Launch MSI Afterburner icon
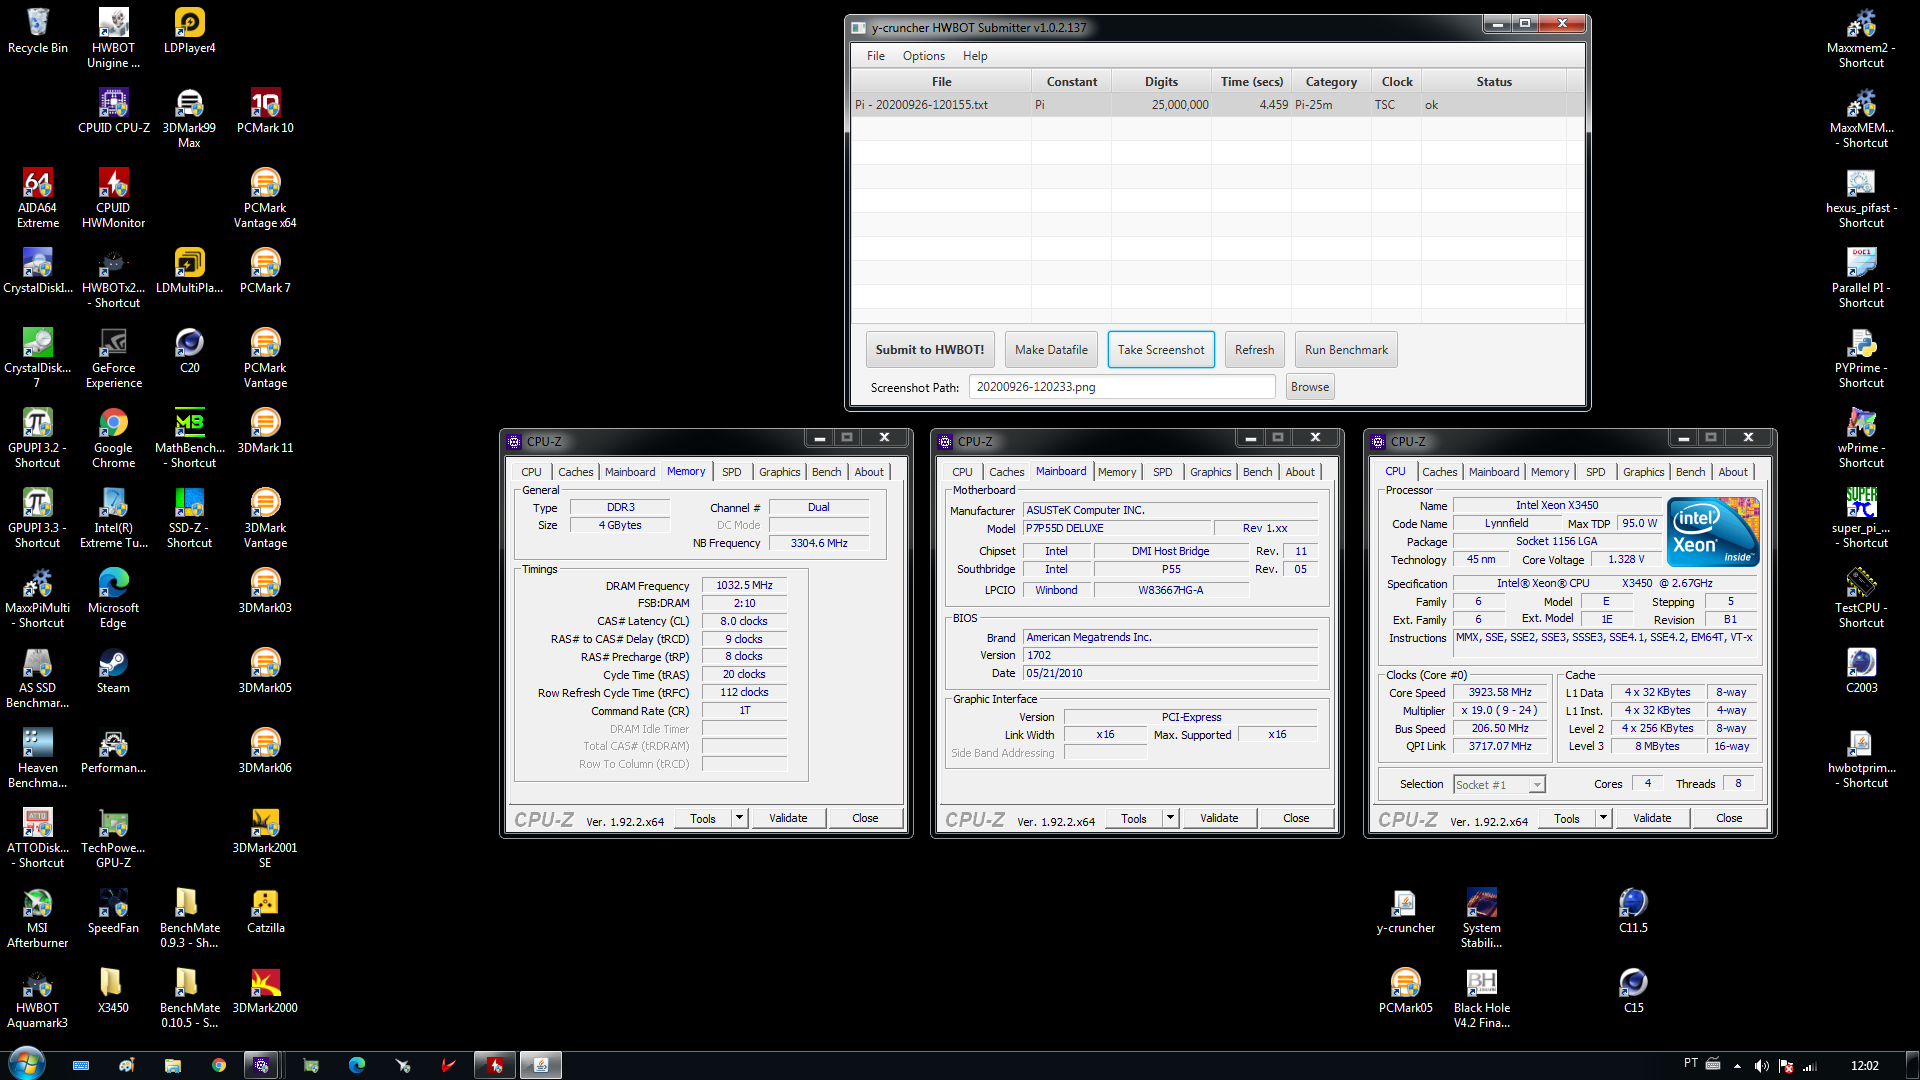Image resolution: width=1920 pixels, height=1080 pixels. coord(38,918)
